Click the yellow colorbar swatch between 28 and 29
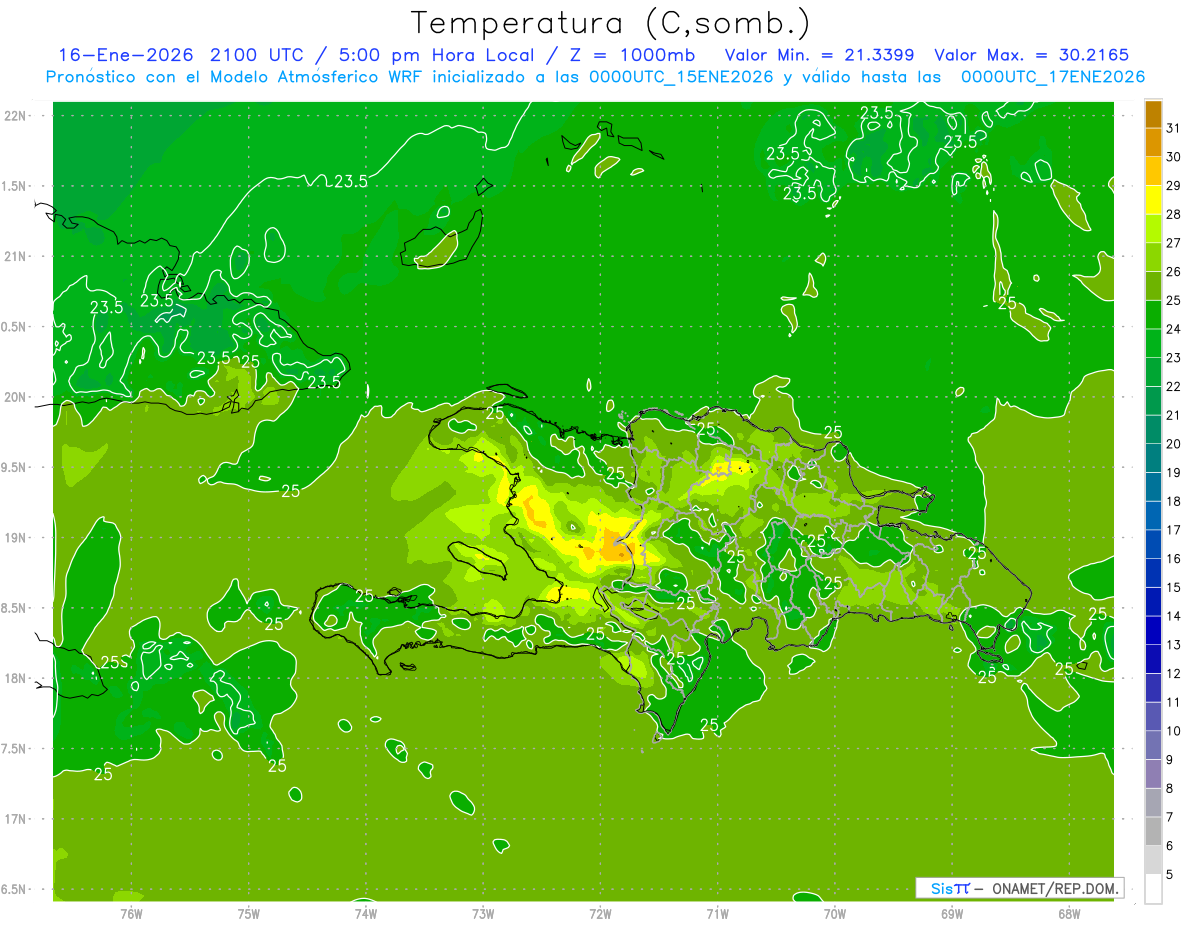This screenshot has height=927, width=1200. tap(1153, 200)
